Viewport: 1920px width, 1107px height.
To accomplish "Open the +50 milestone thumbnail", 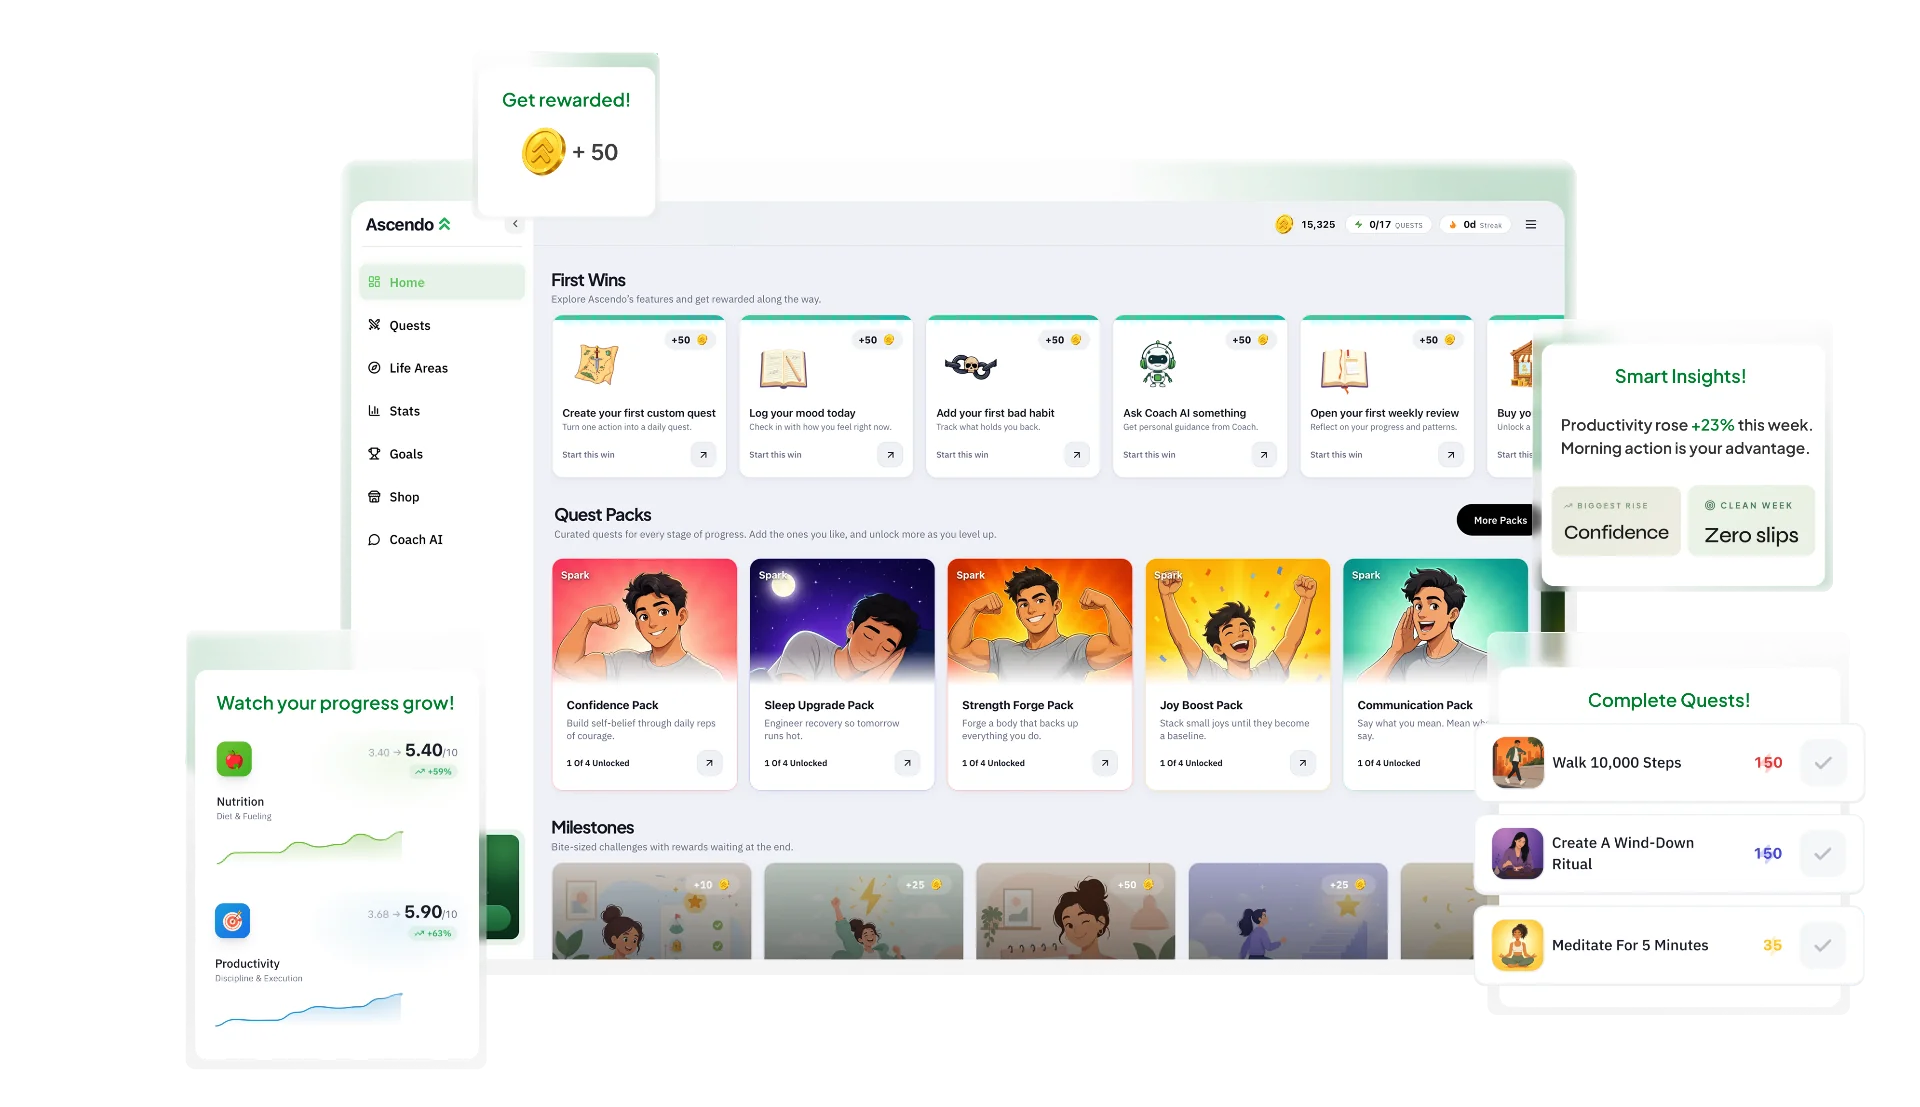I will [x=1075, y=911].
